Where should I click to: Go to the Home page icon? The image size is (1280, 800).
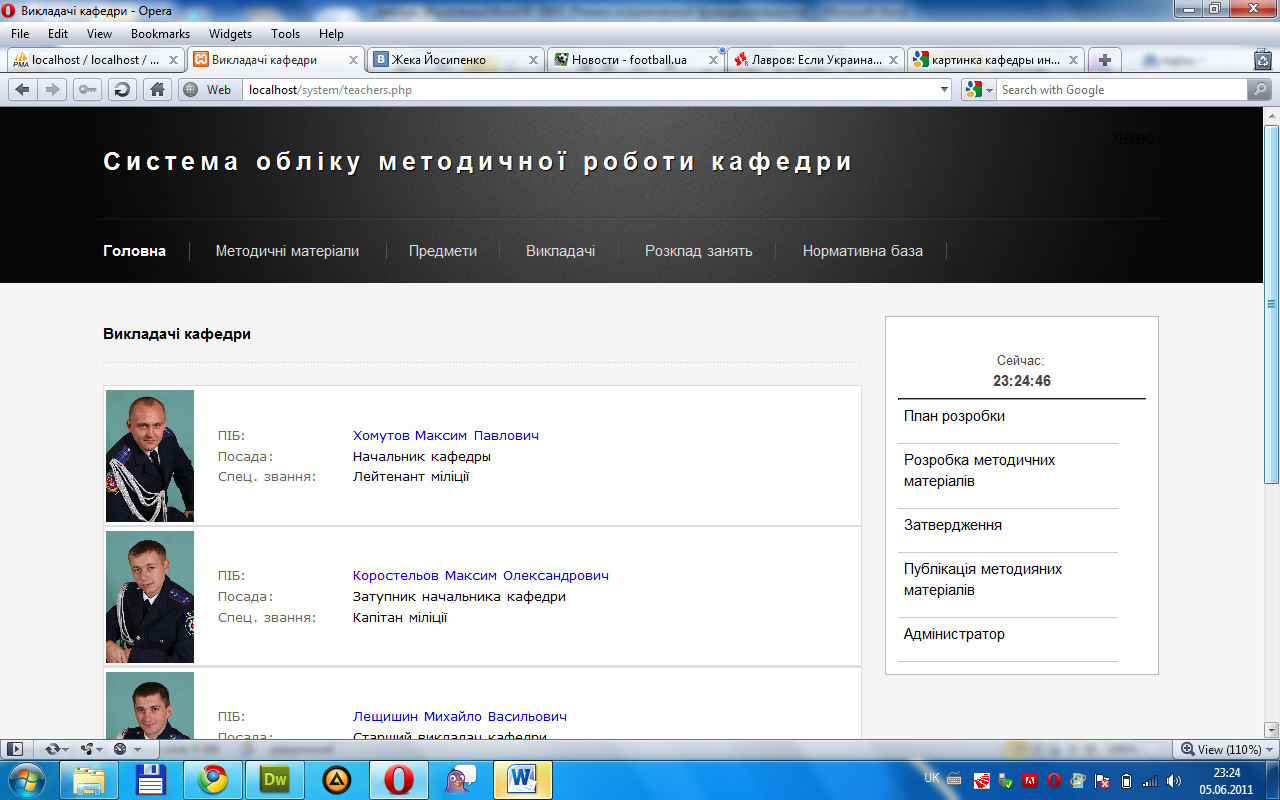(157, 90)
